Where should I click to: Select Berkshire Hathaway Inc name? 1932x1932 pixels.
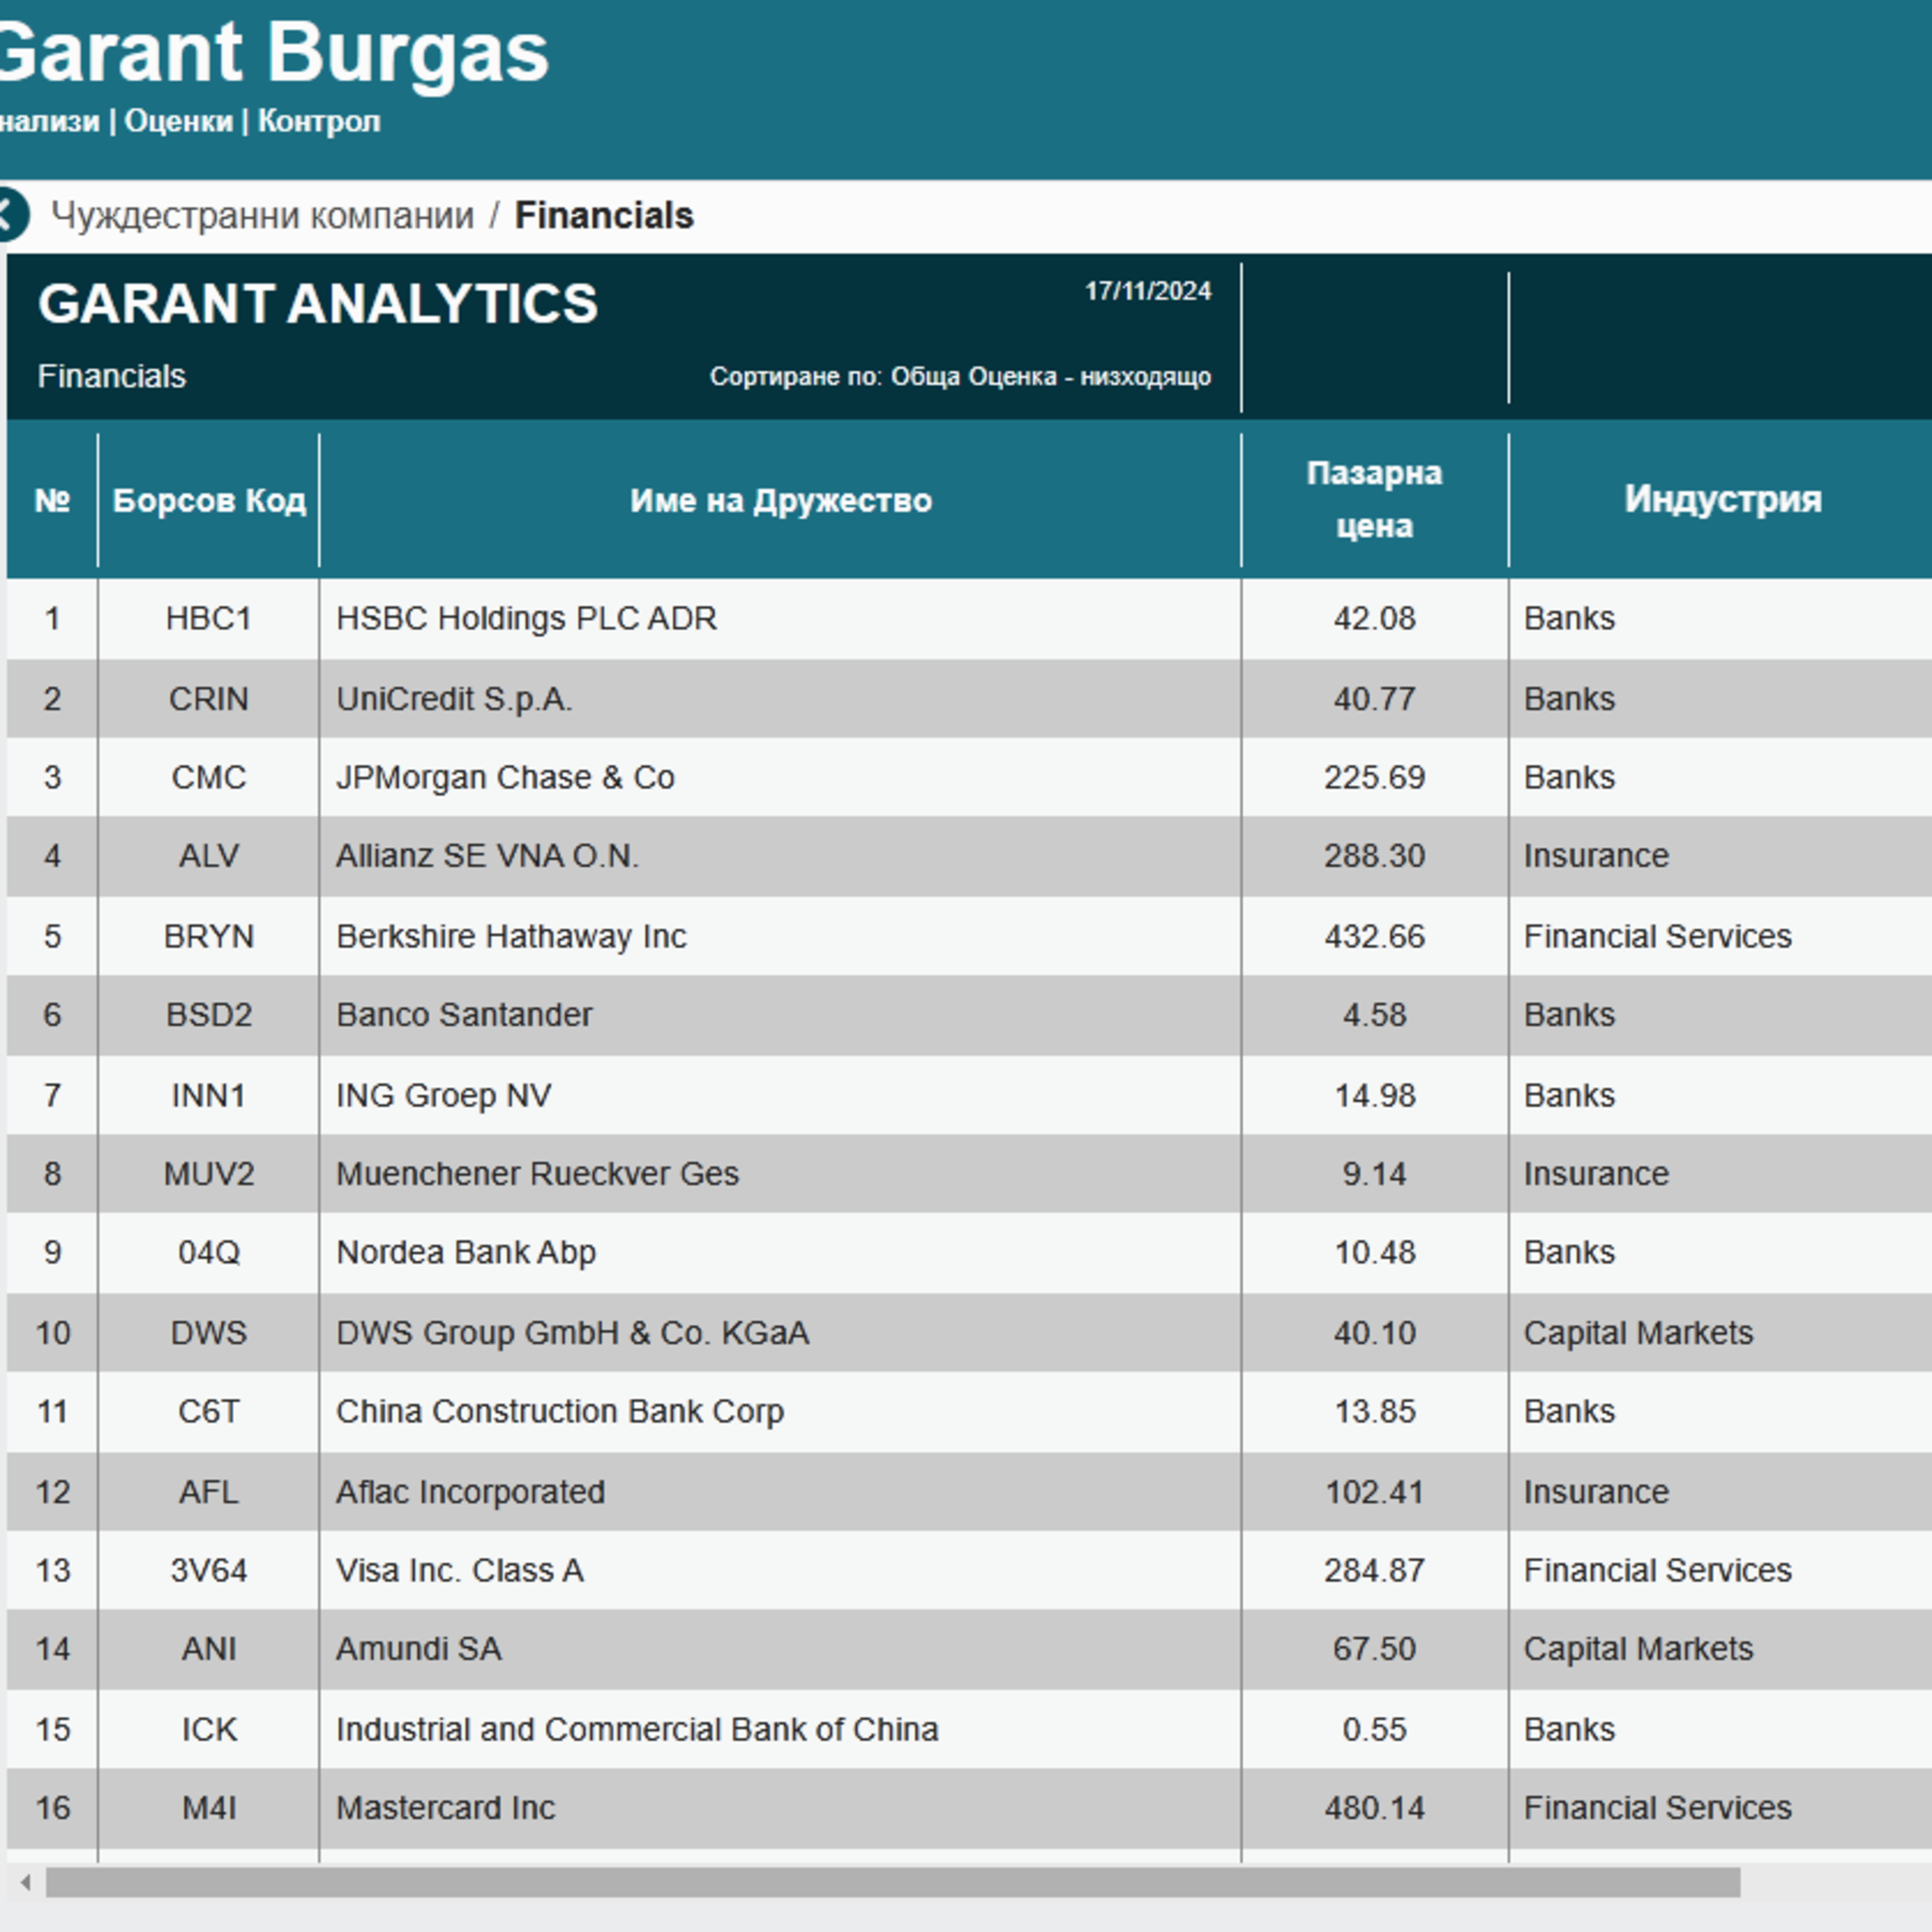511,936
